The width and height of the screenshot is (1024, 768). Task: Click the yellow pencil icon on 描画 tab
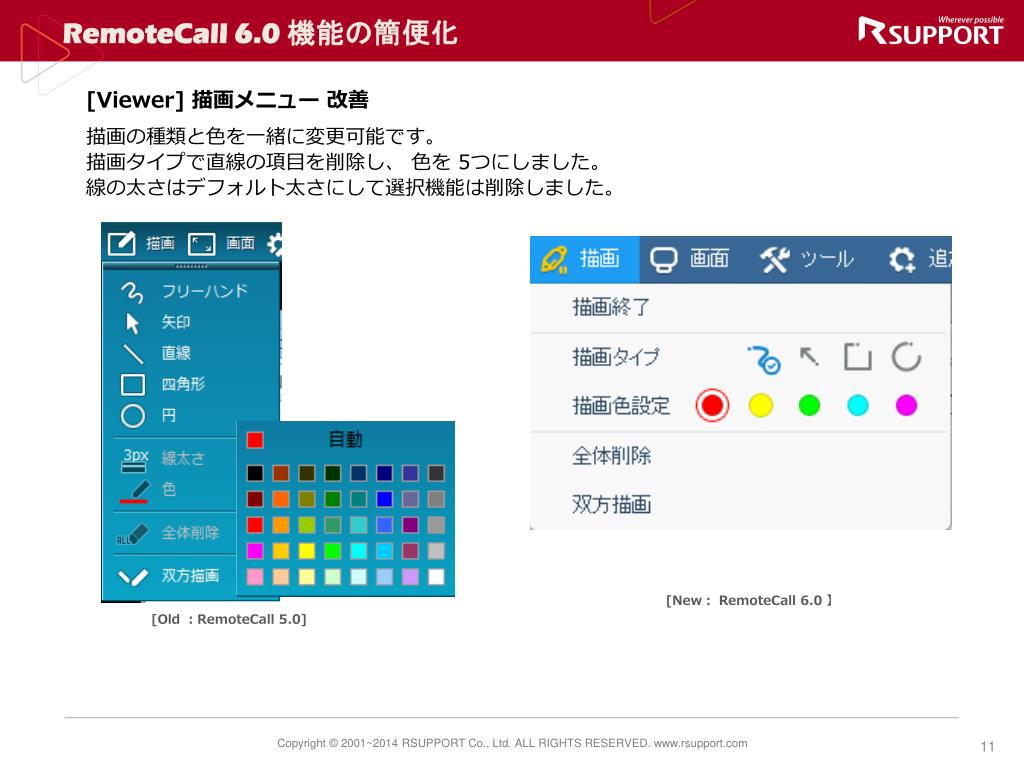(554, 259)
